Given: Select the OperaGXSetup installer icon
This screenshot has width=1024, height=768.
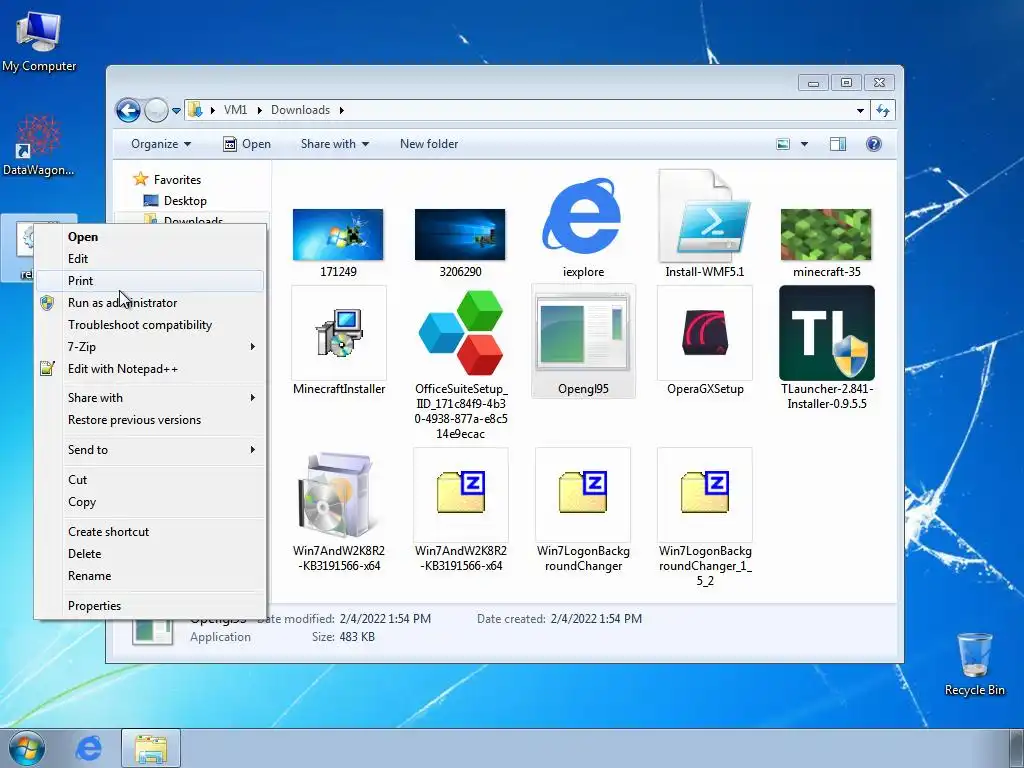Looking at the screenshot, I should 705,332.
